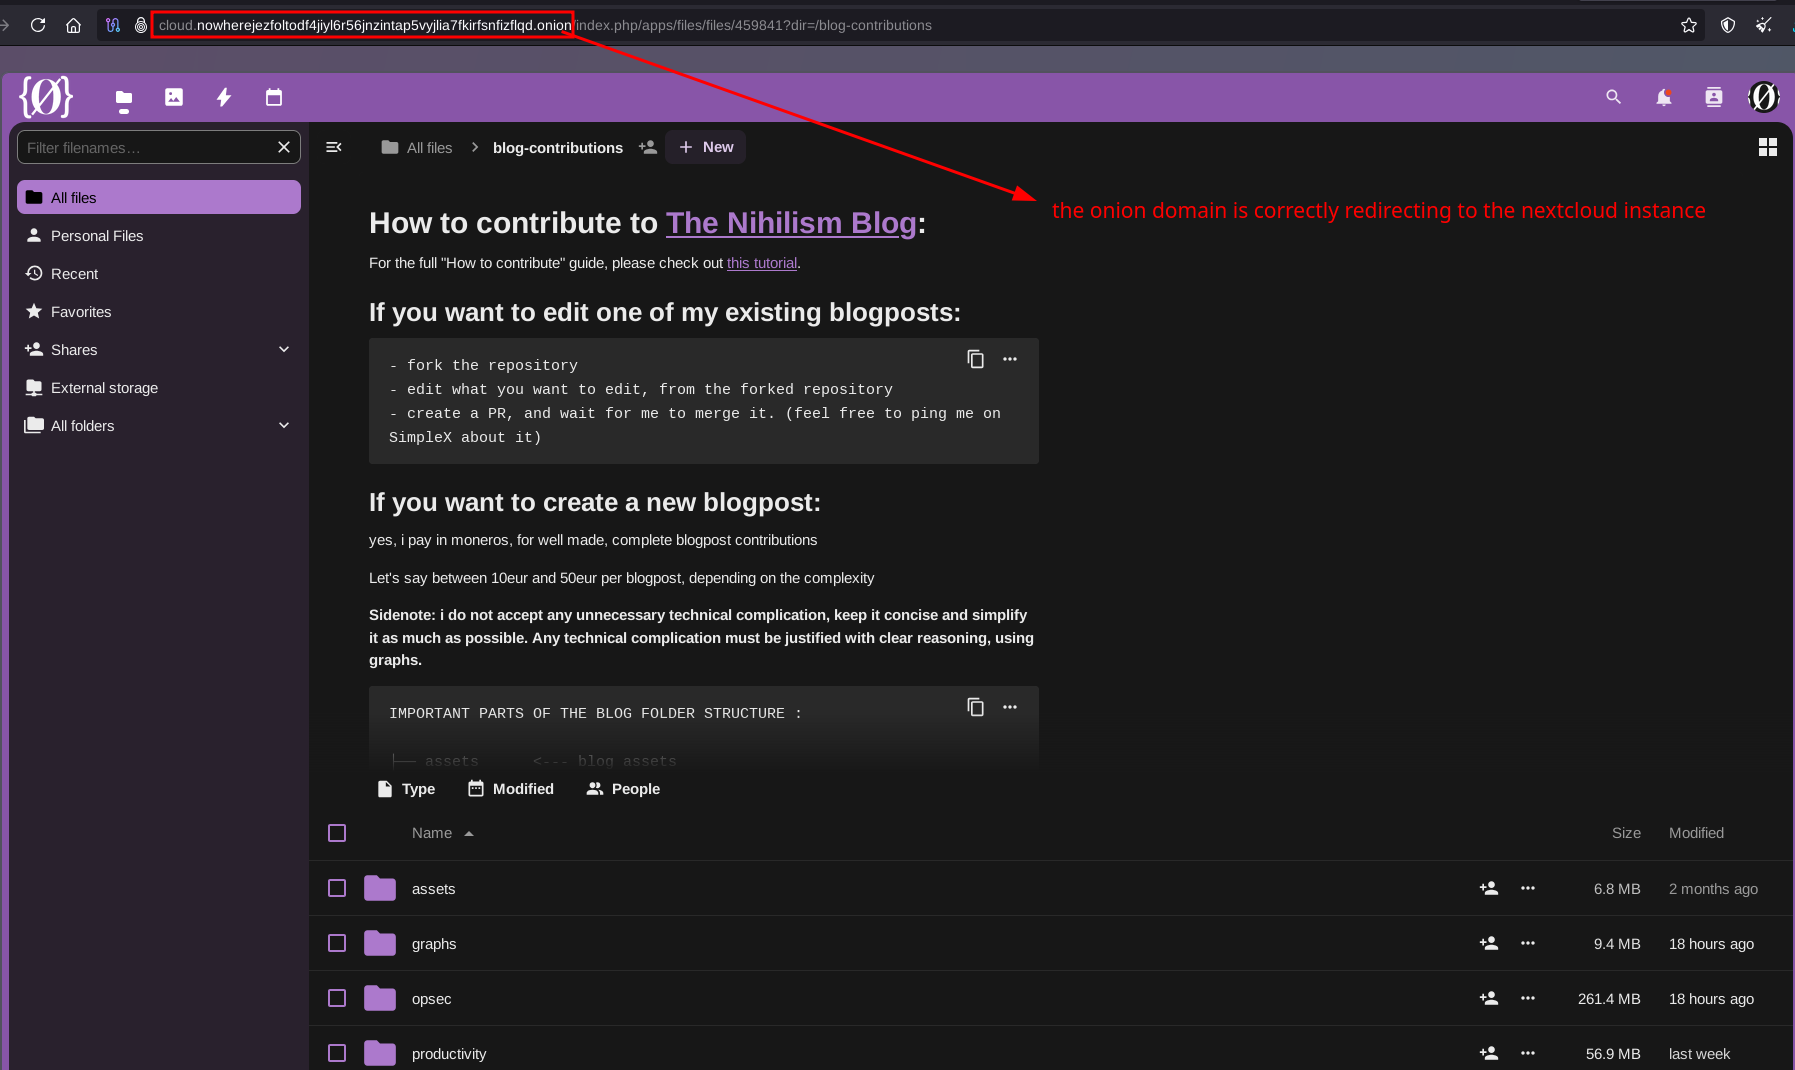The height and width of the screenshot is (1070, 1795).
Task: Open actions menu for opsec folder
Action: 1528,998
